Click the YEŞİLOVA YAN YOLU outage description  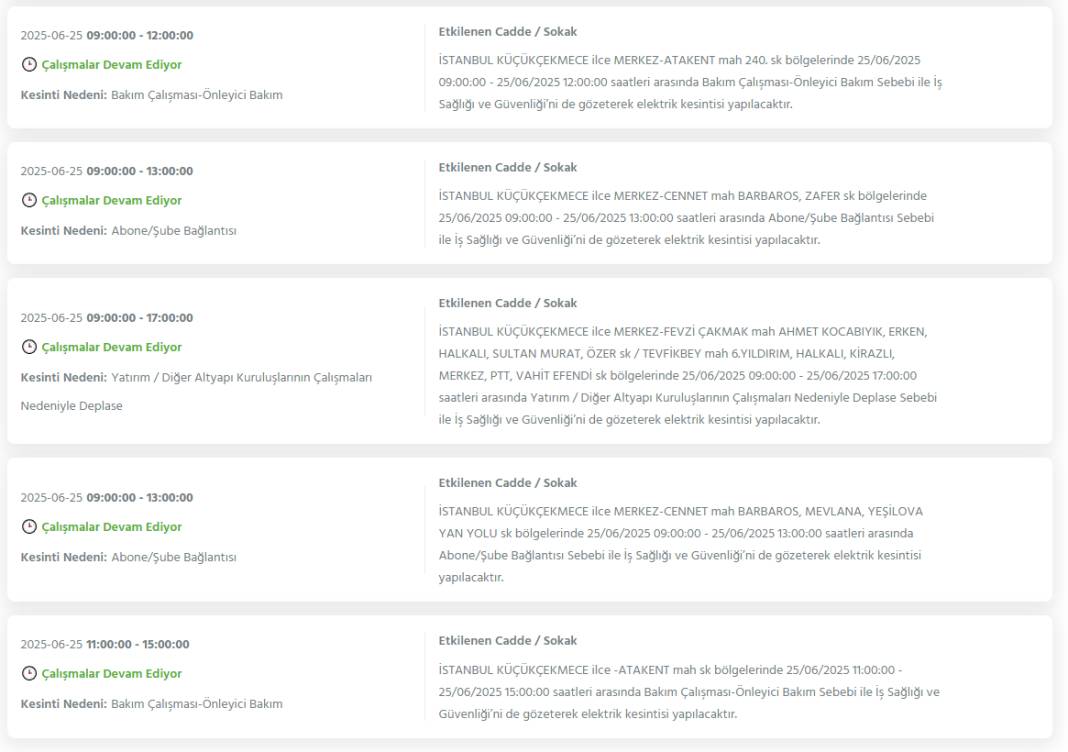click(681, 544)
